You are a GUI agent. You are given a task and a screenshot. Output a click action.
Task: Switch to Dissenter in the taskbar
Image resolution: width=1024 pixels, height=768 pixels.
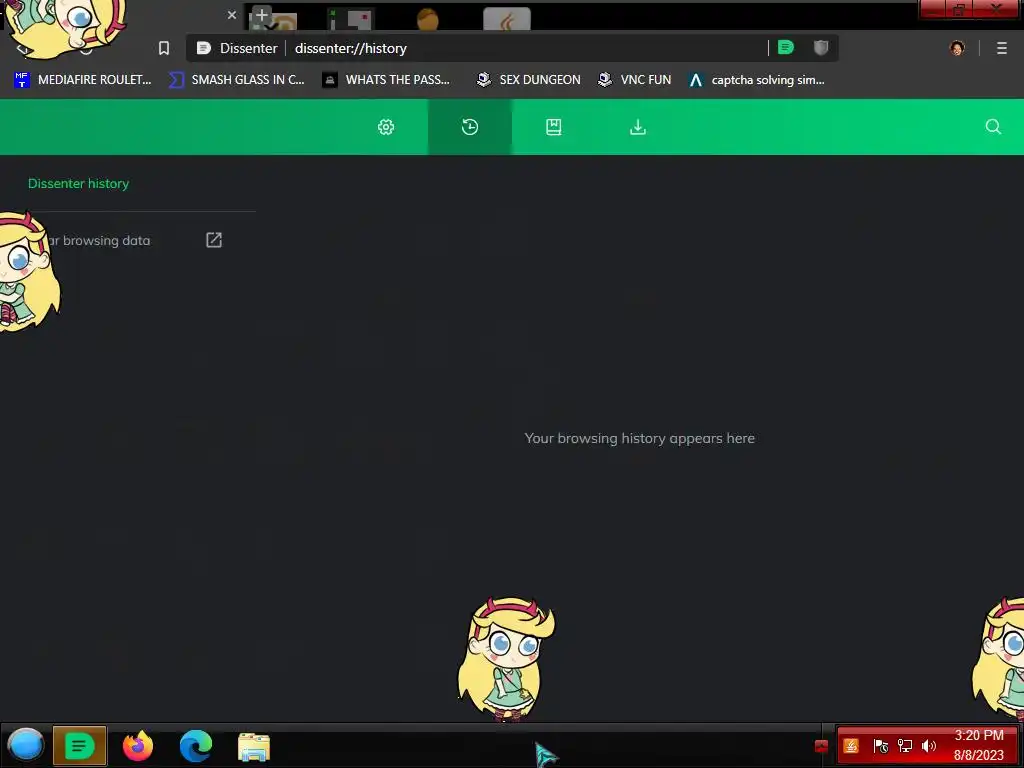(x=80, y=745)
